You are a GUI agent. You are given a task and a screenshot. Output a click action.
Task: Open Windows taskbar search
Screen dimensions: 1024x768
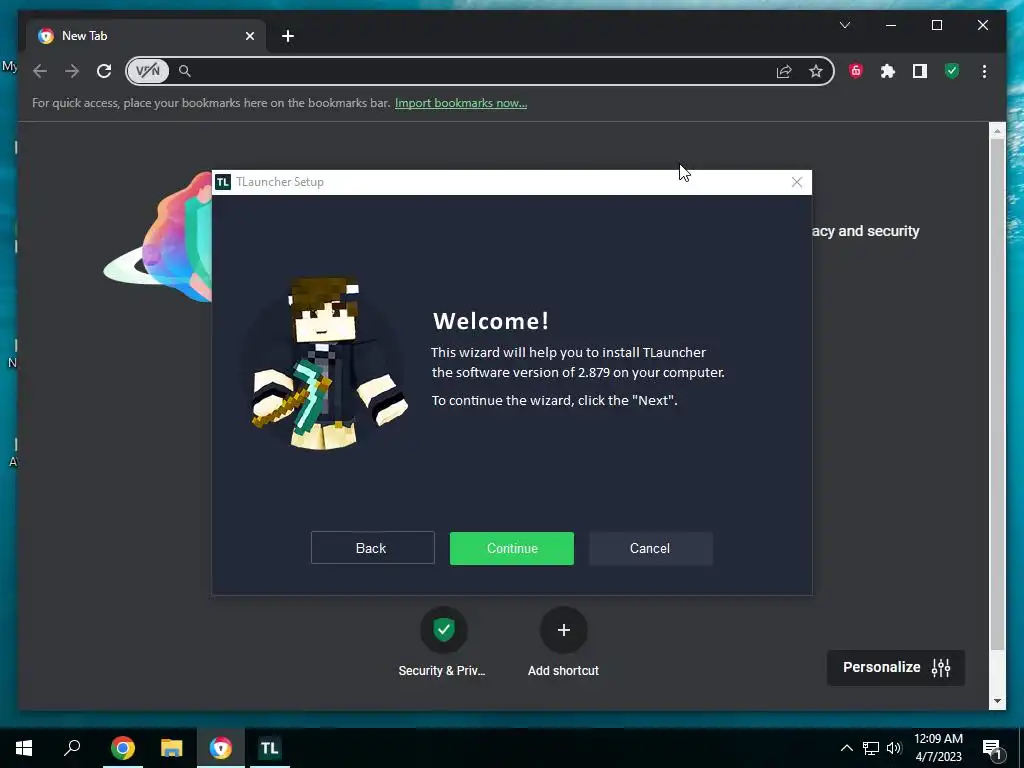click(72, 748)
